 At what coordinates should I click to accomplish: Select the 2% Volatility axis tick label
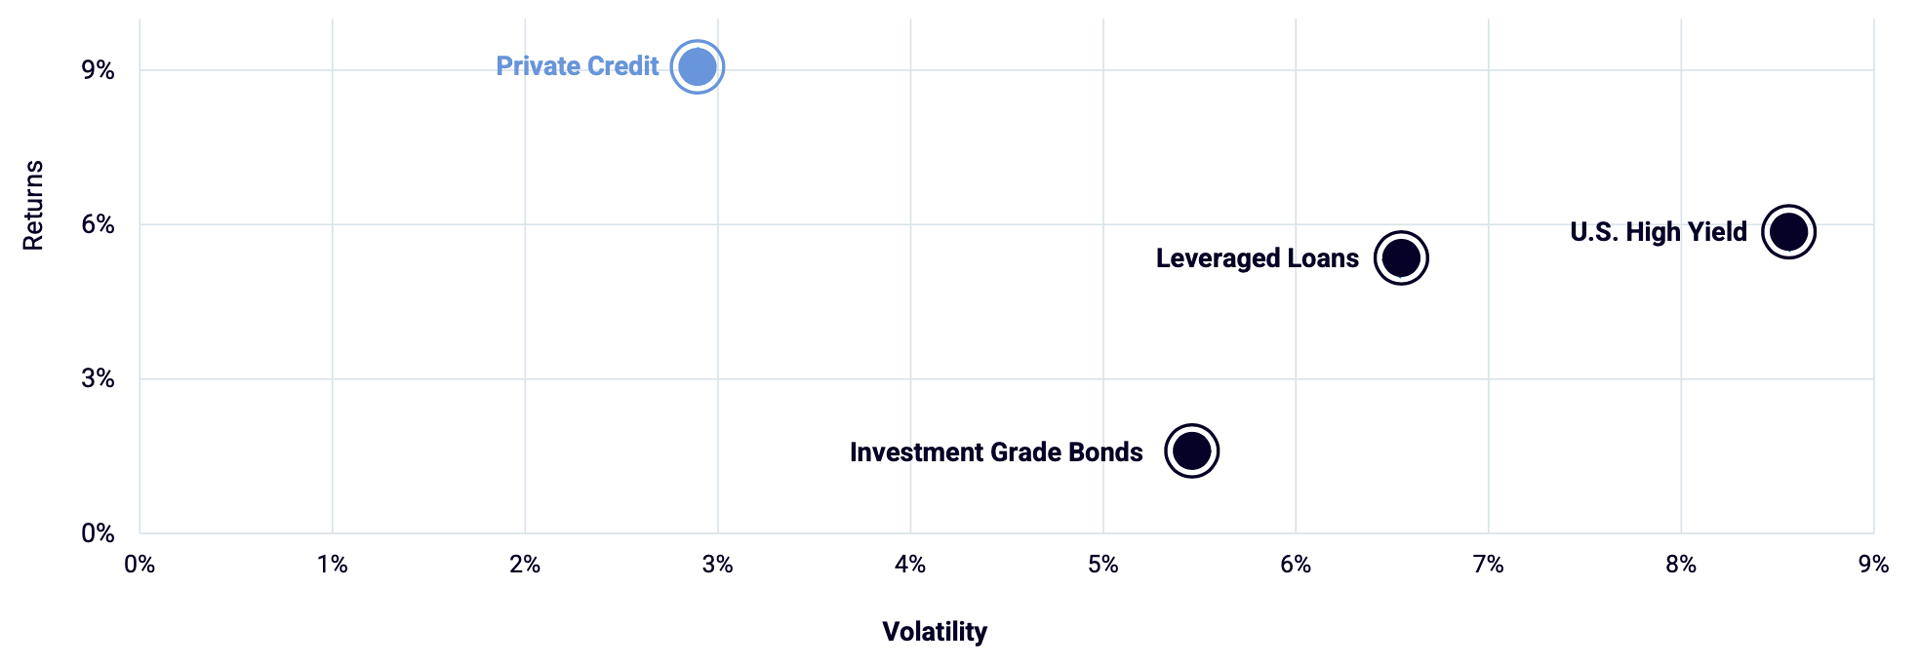[525, 565]
